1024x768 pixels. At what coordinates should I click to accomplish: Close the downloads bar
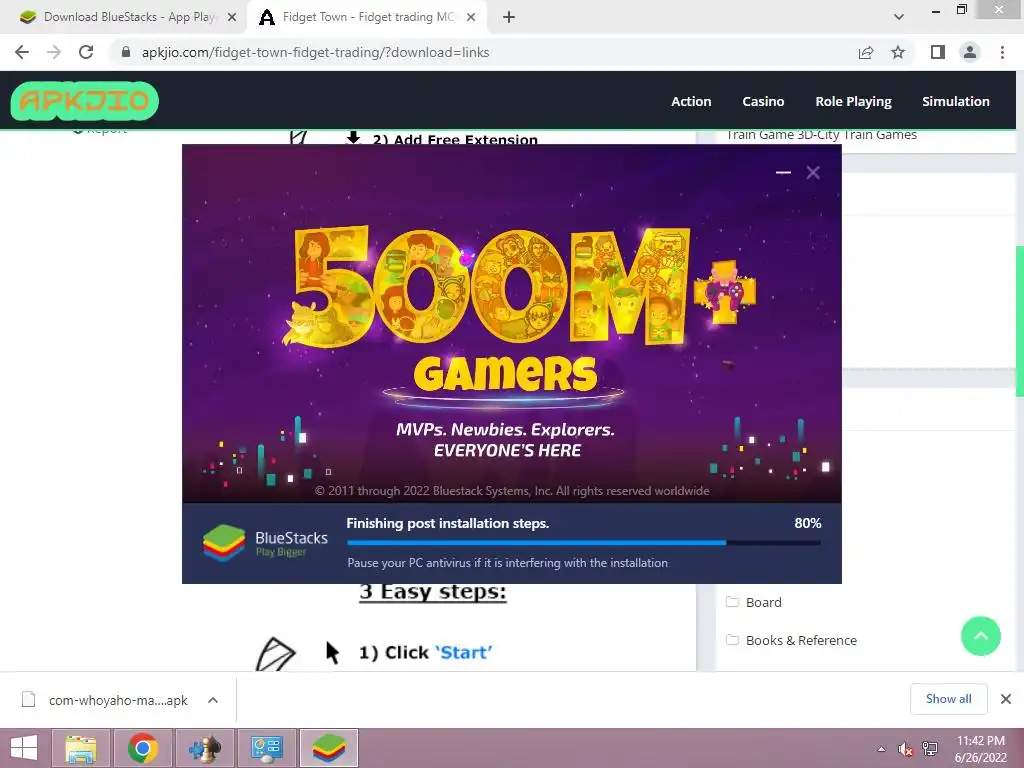pos(1006,699)
